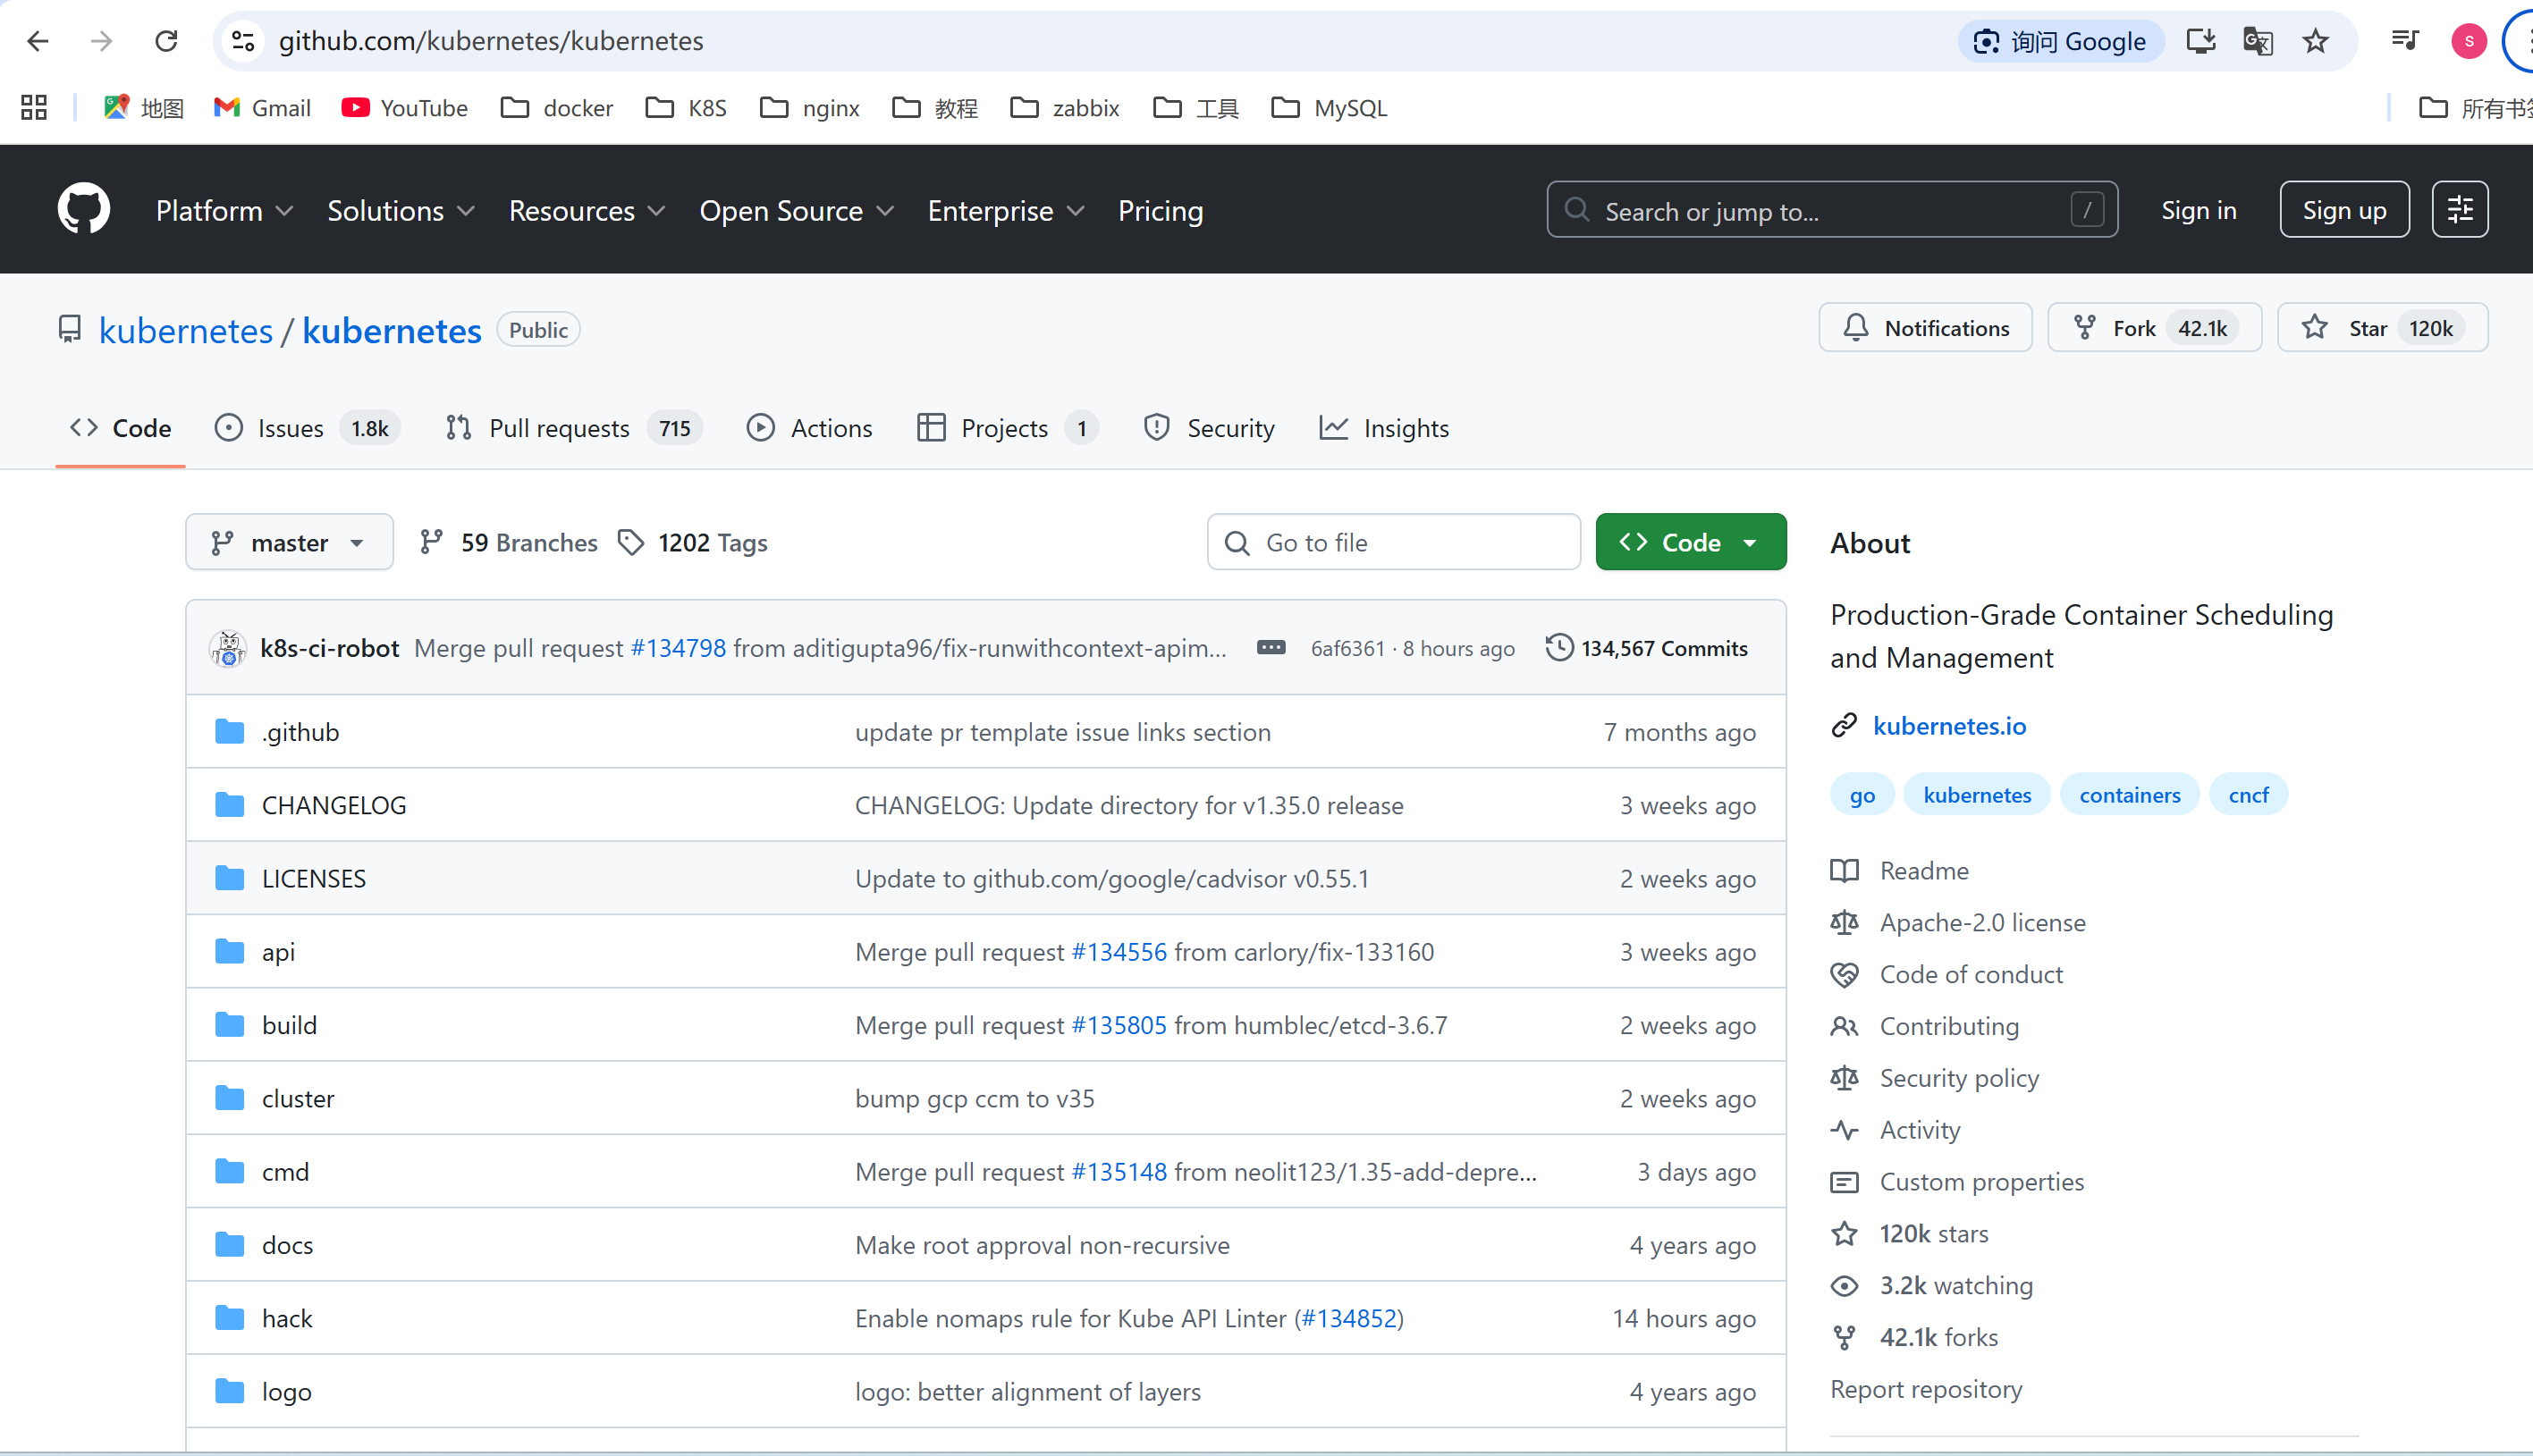Open the kubernetes.io website link
This screenshot has width=2533, height=1456.
[1949, 725]
